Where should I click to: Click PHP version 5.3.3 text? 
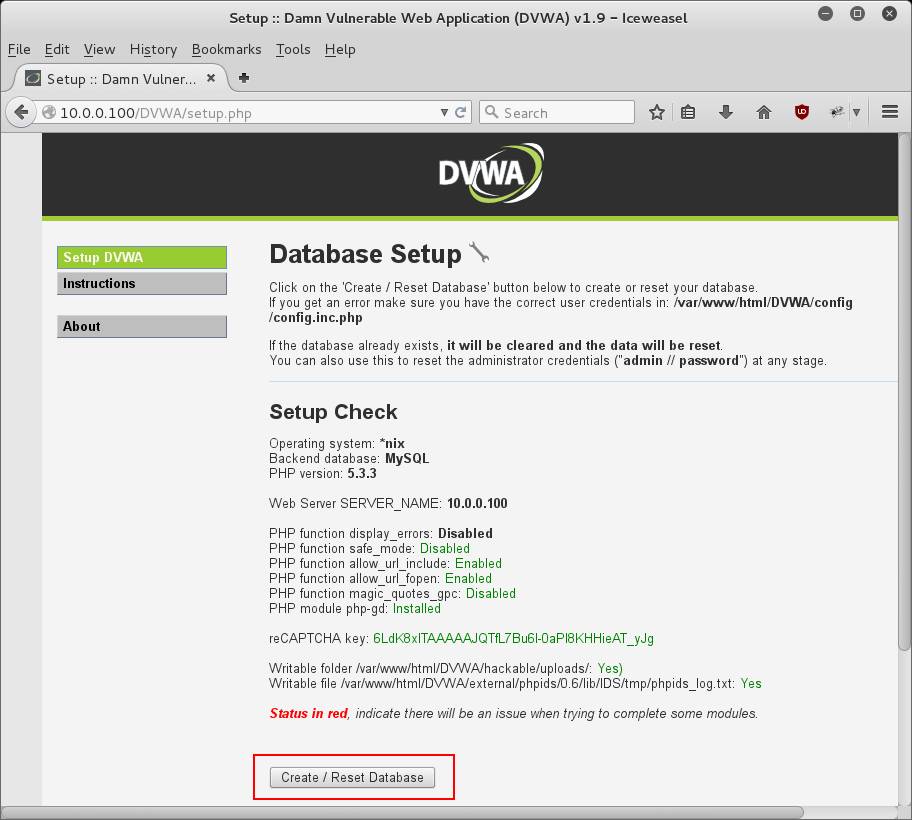[x=323, y=473]
